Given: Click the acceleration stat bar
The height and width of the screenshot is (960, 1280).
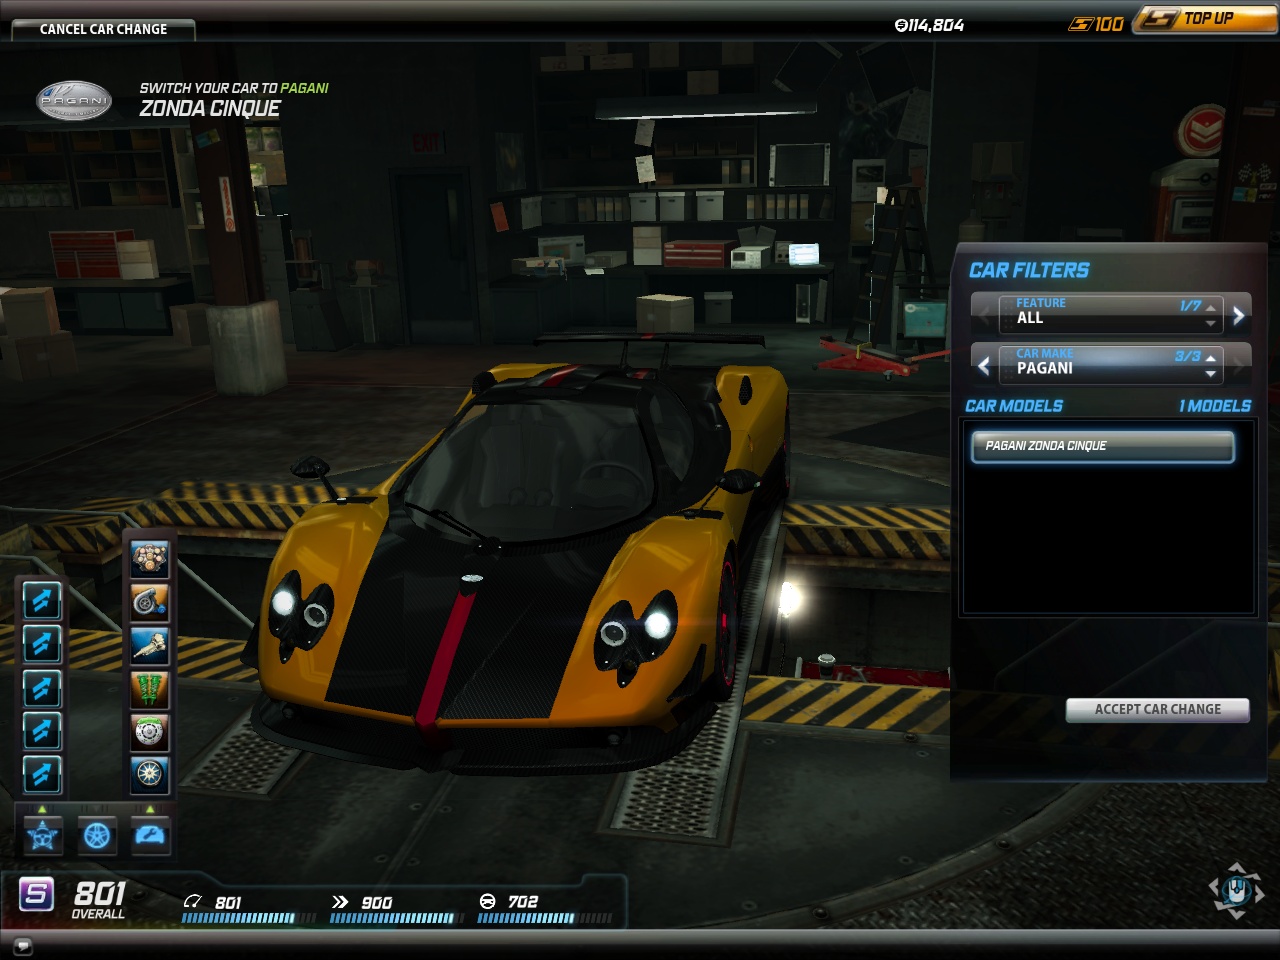Looking at the screenshot, I should tap(397, 918).
